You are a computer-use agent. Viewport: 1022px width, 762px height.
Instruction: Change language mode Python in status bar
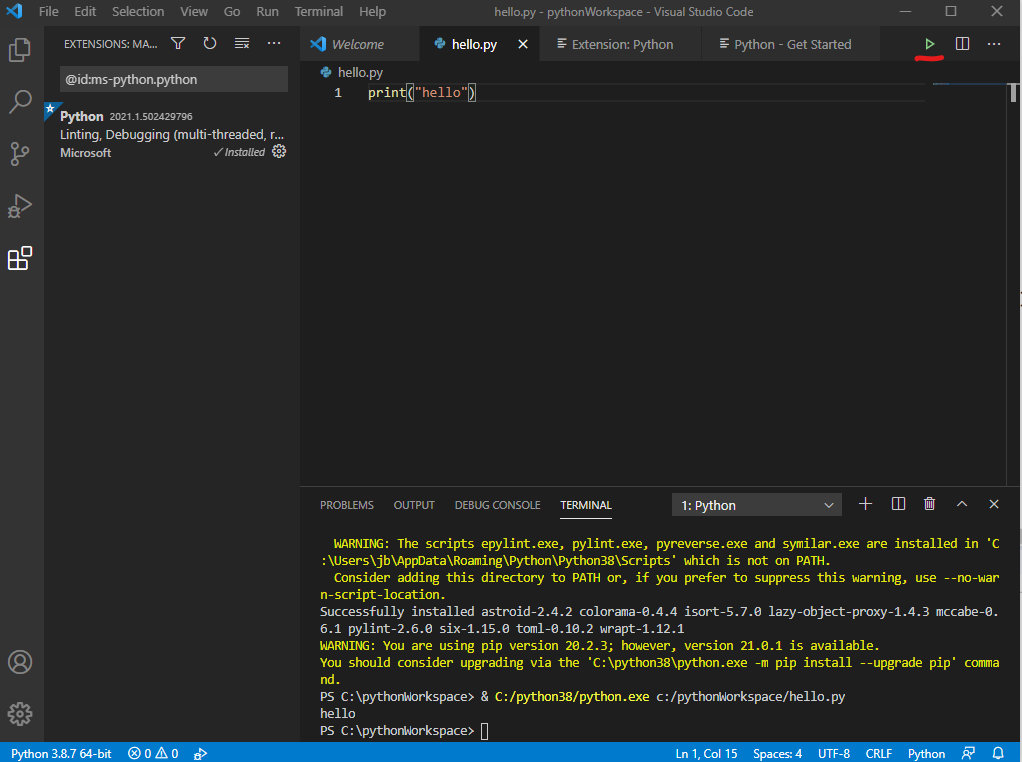pyautogui.click(x=926, y=754)
